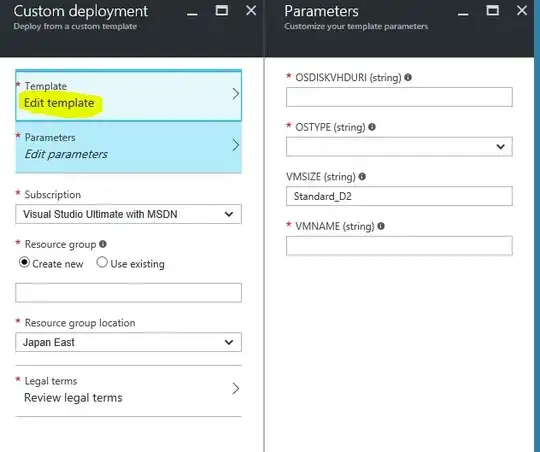Image resolution: width=540 pixels, height=452 pixels.
Task: Click the 'OSDISKVHDURI (string)' label
Action: click(348, 78)
